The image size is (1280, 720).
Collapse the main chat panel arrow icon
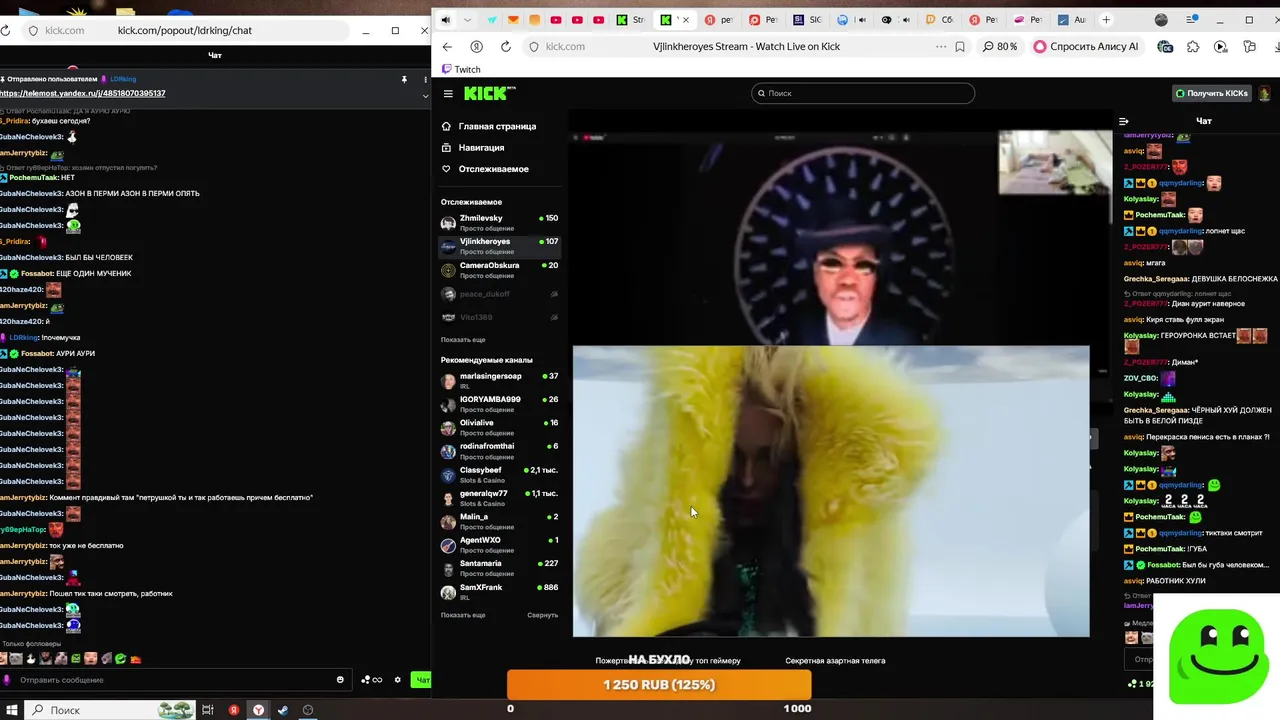pos(1124,121)
